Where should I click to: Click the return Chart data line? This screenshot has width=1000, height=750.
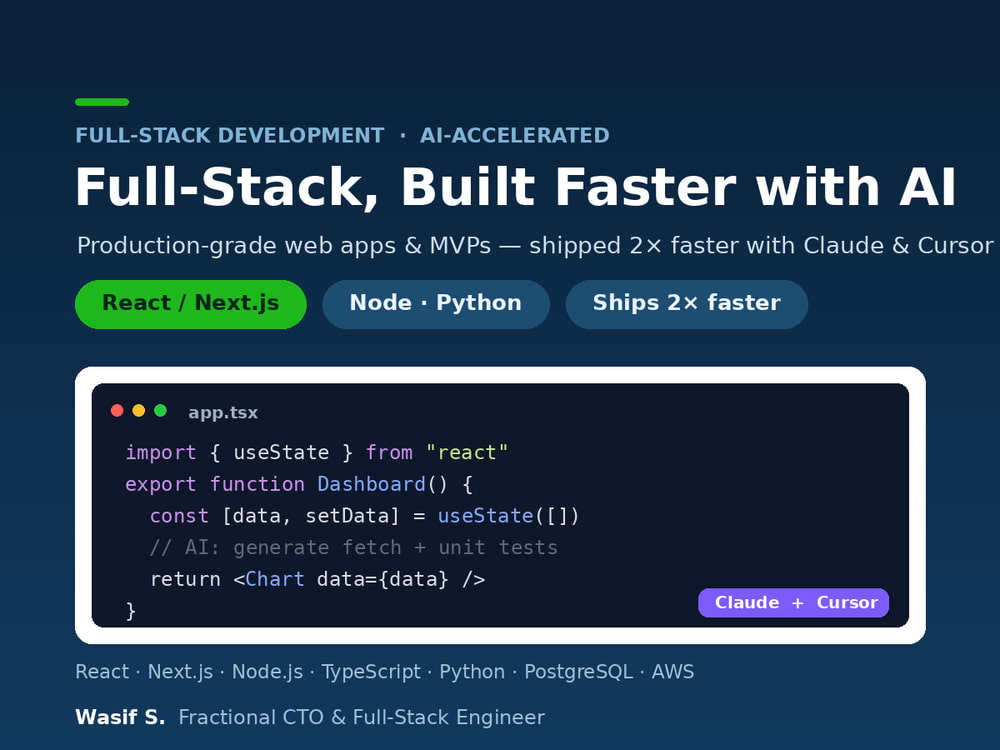318,579
